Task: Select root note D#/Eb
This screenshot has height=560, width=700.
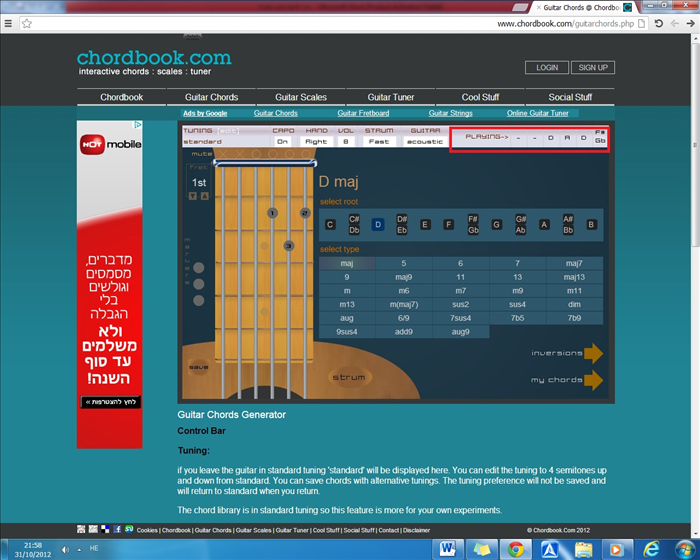Action: click(402, 225)
